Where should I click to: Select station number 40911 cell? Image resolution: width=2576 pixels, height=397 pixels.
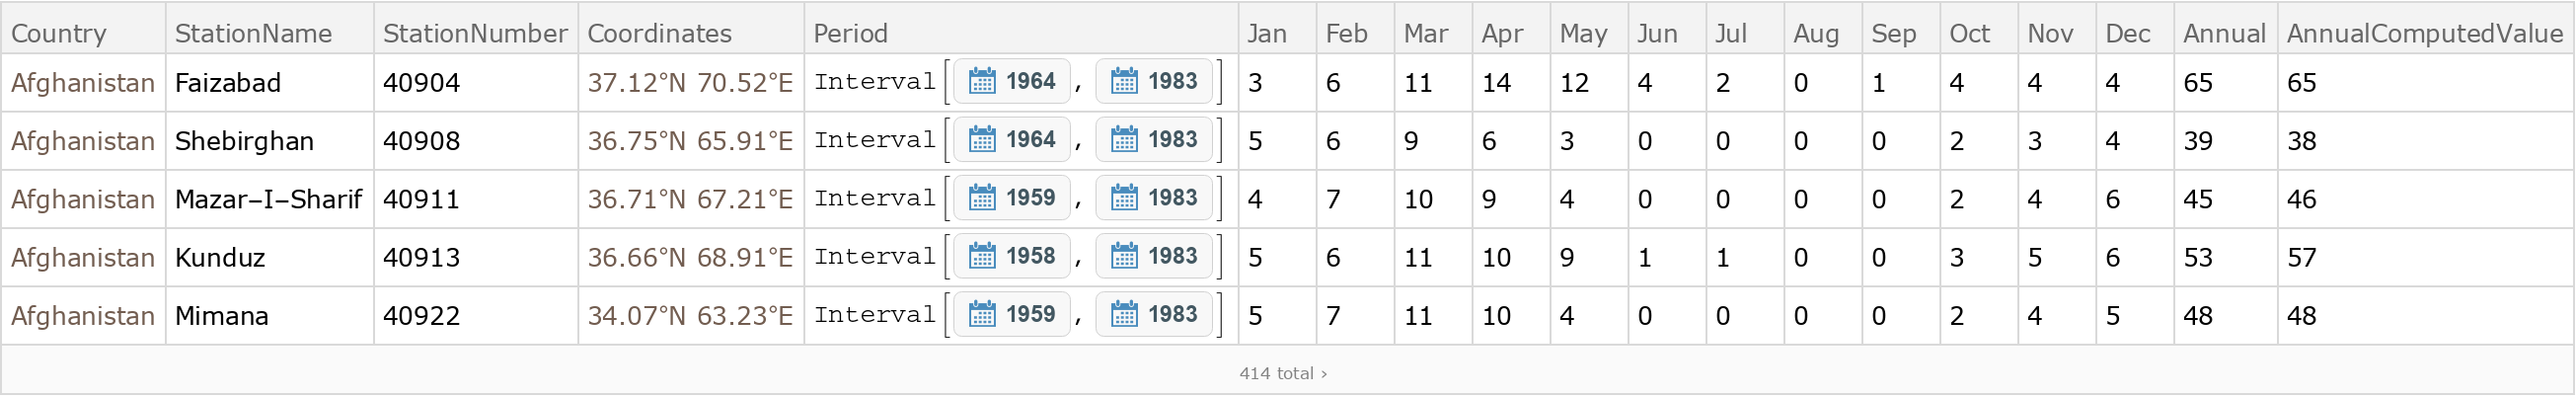421,199
